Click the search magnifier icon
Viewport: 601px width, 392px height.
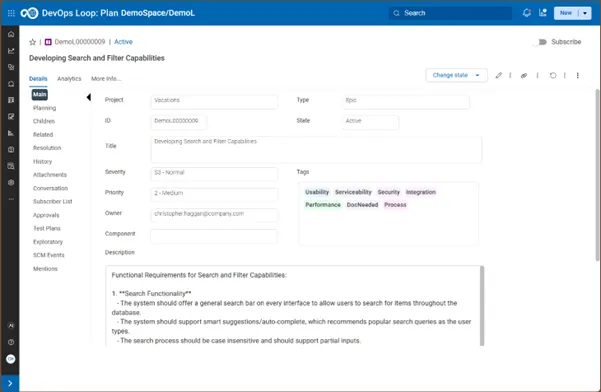(x=396, y=13)
